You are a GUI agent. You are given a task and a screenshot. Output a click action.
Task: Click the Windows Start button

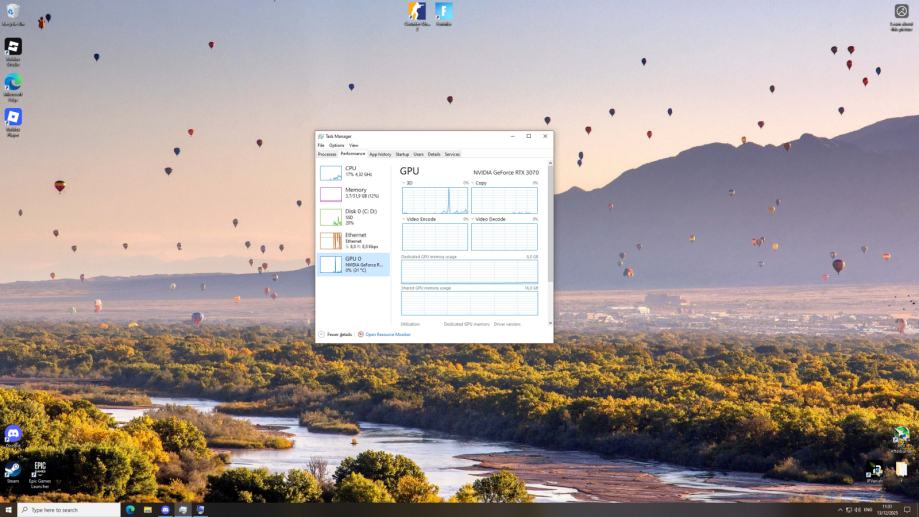8,510
